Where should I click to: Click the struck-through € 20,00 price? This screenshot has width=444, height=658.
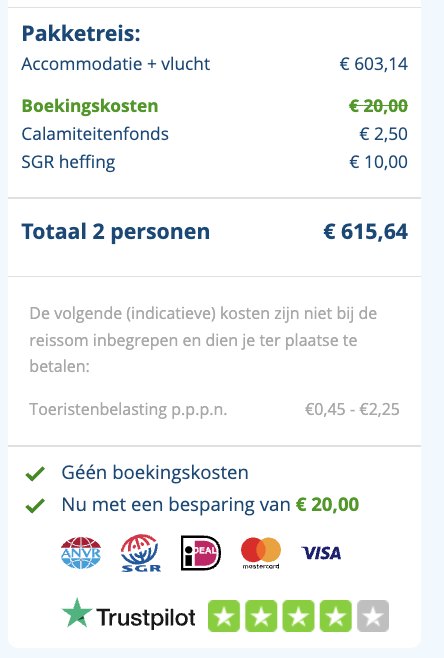pyautogui.click(x=378, y=106)
